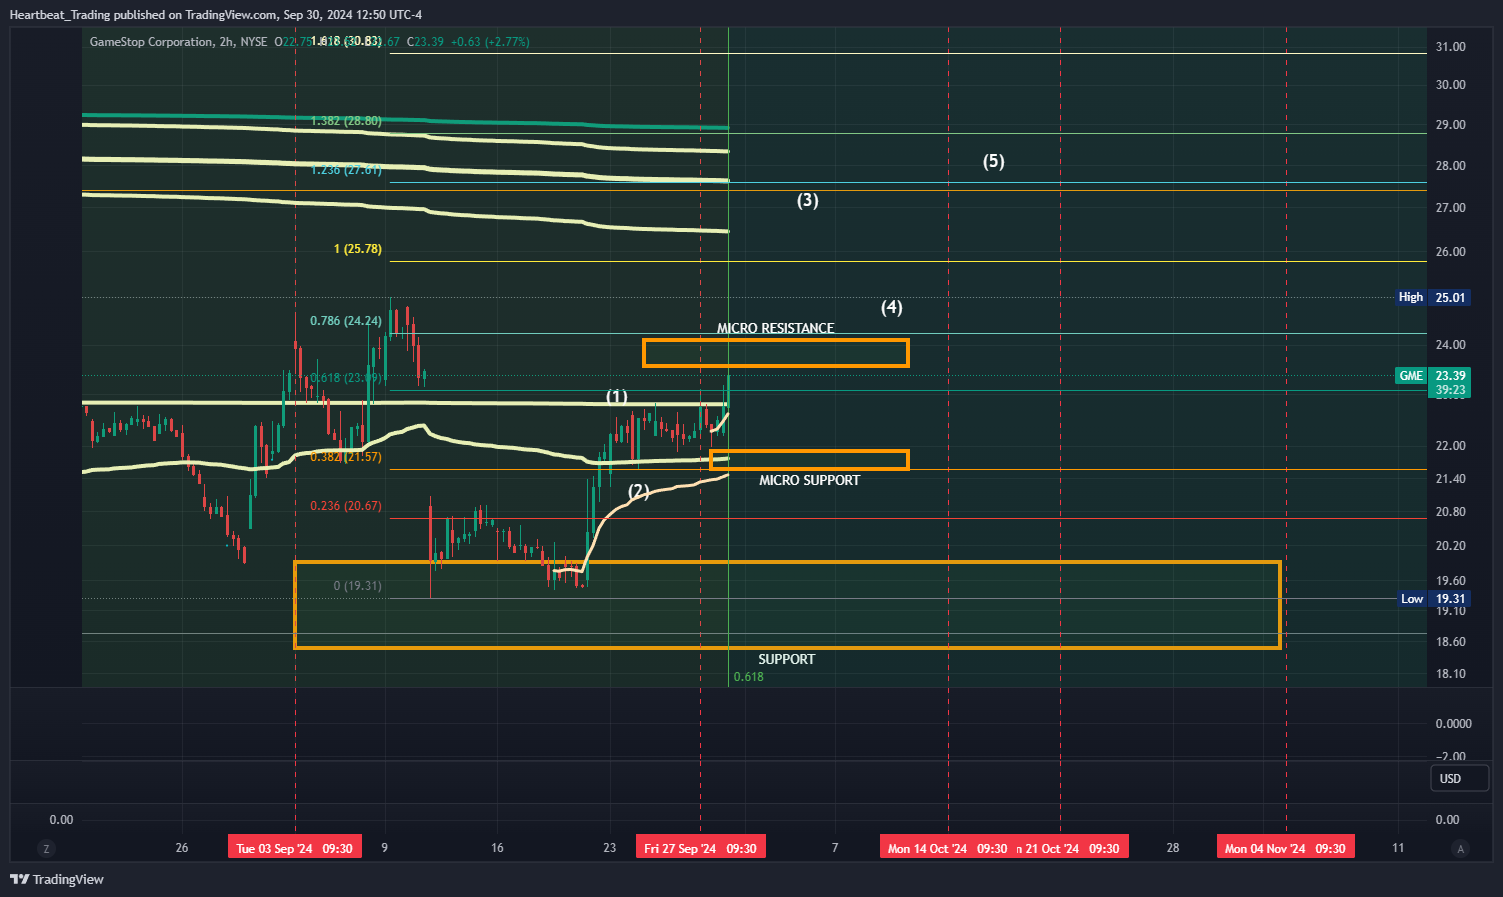Select the 0.786 (24.24) Fibonacci label
Screen dimensions: 1503x897
pyautogui.click(x=346, y=321)
